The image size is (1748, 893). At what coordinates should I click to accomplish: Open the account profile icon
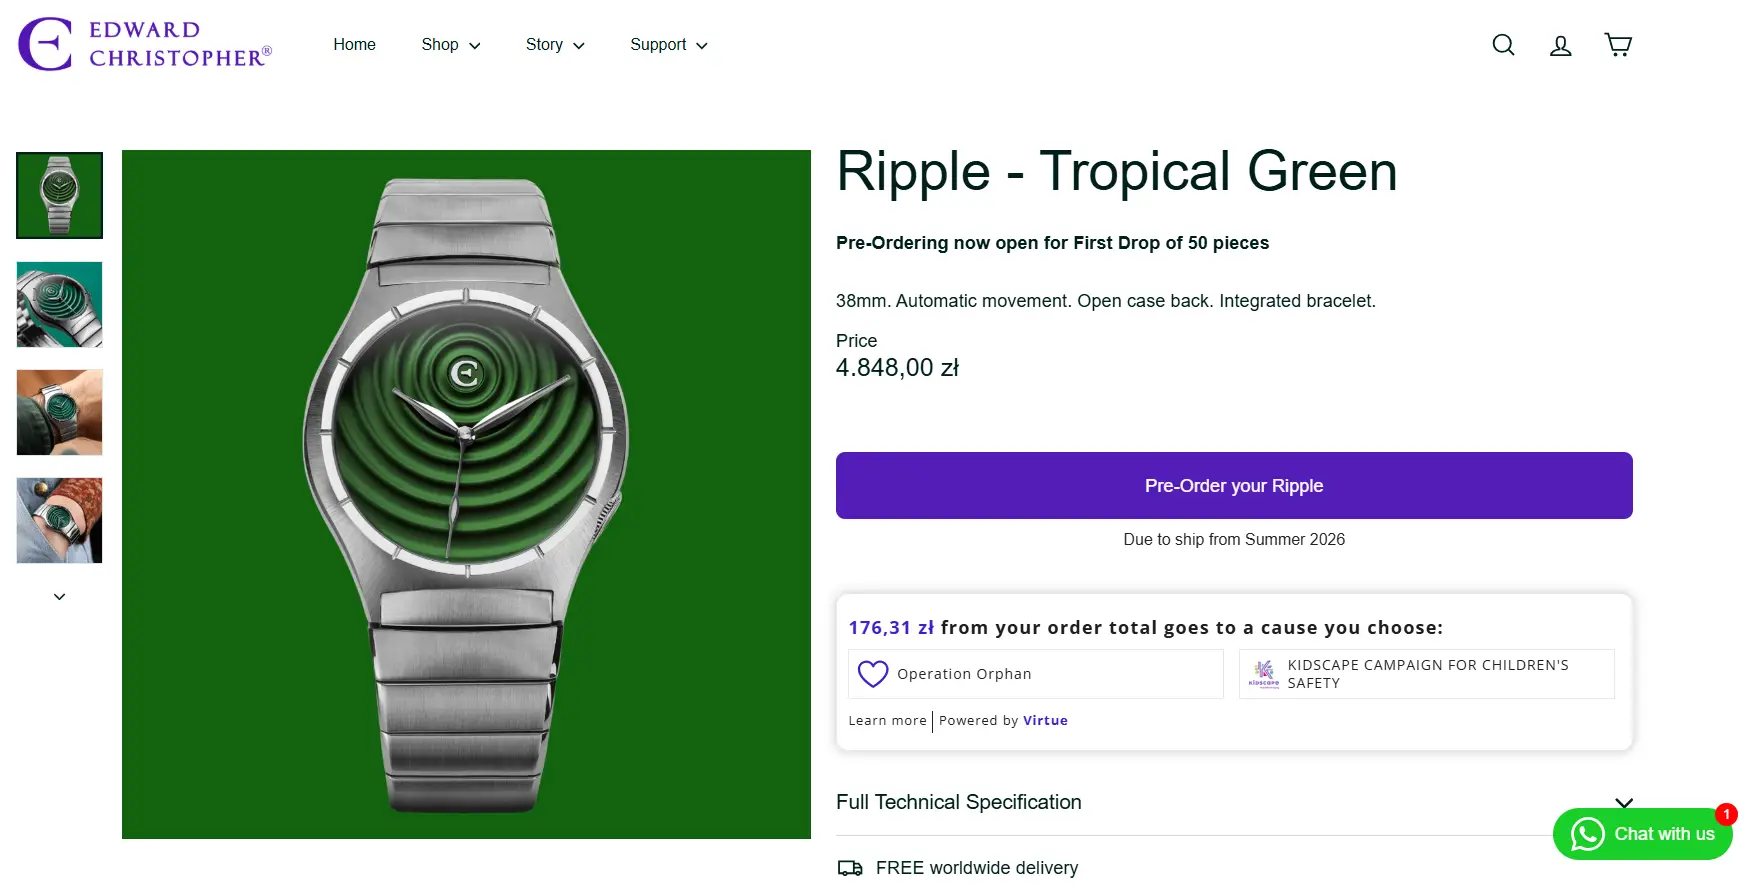[1560, 45]
